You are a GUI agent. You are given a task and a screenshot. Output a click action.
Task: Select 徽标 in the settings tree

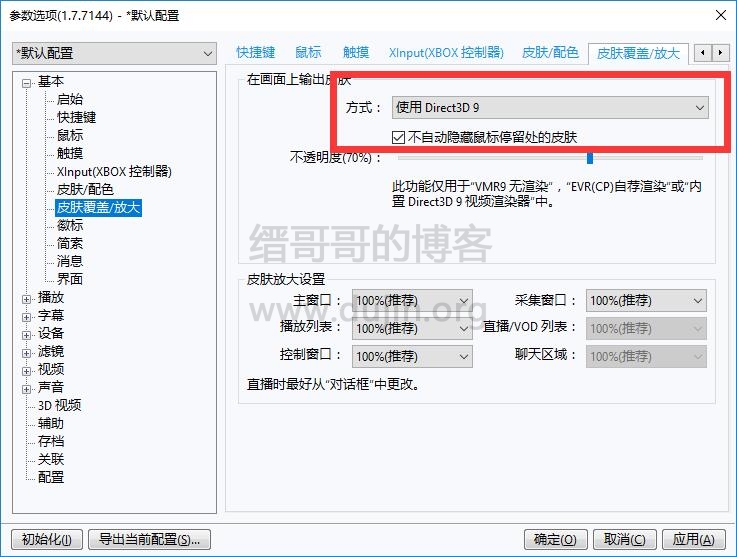(70, 225)
